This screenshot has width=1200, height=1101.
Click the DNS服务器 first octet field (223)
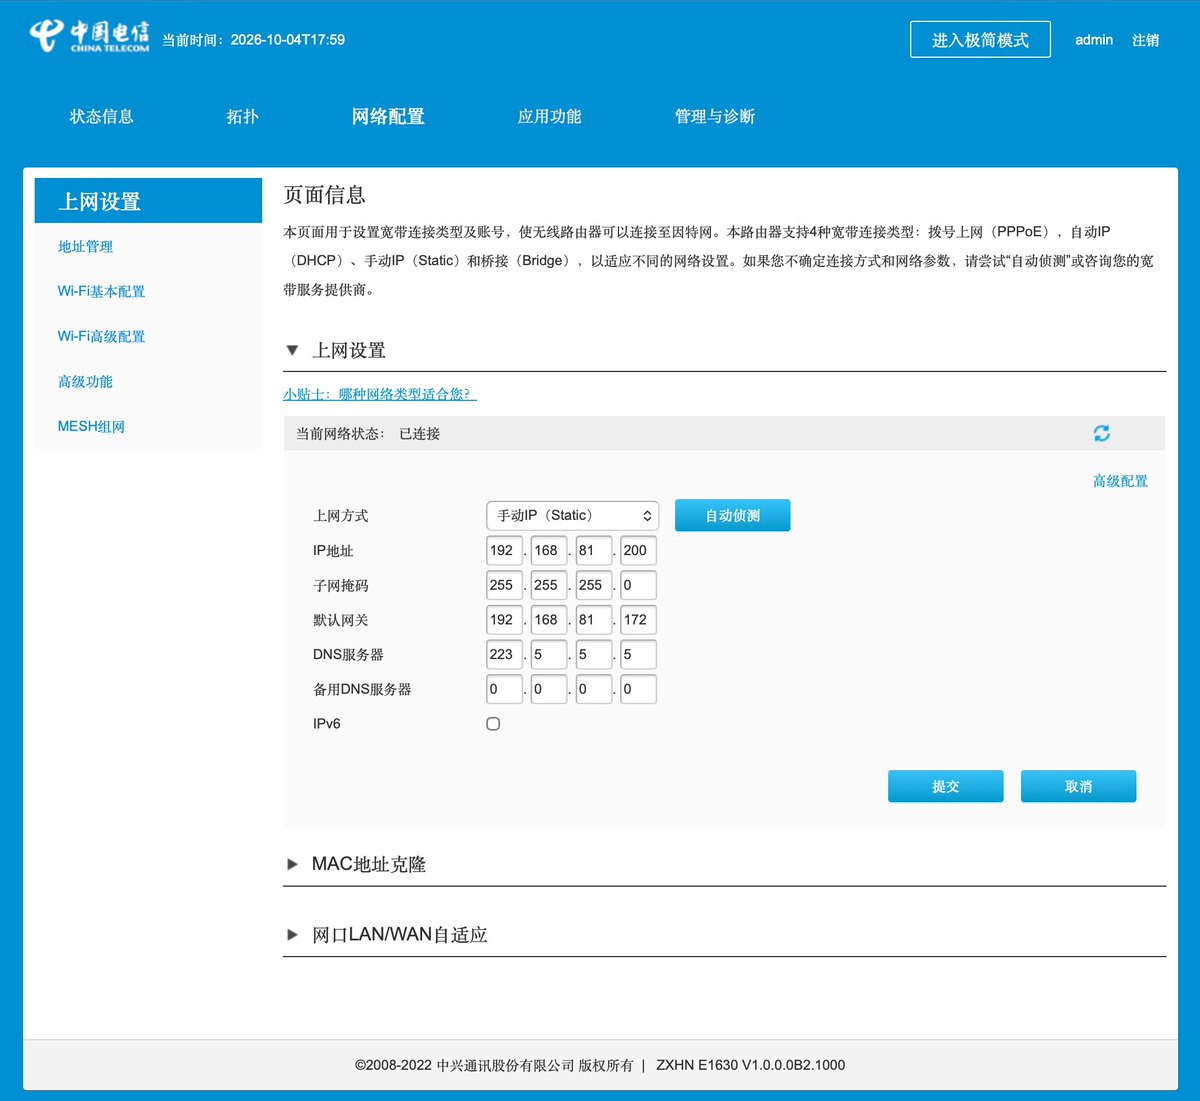504,654
